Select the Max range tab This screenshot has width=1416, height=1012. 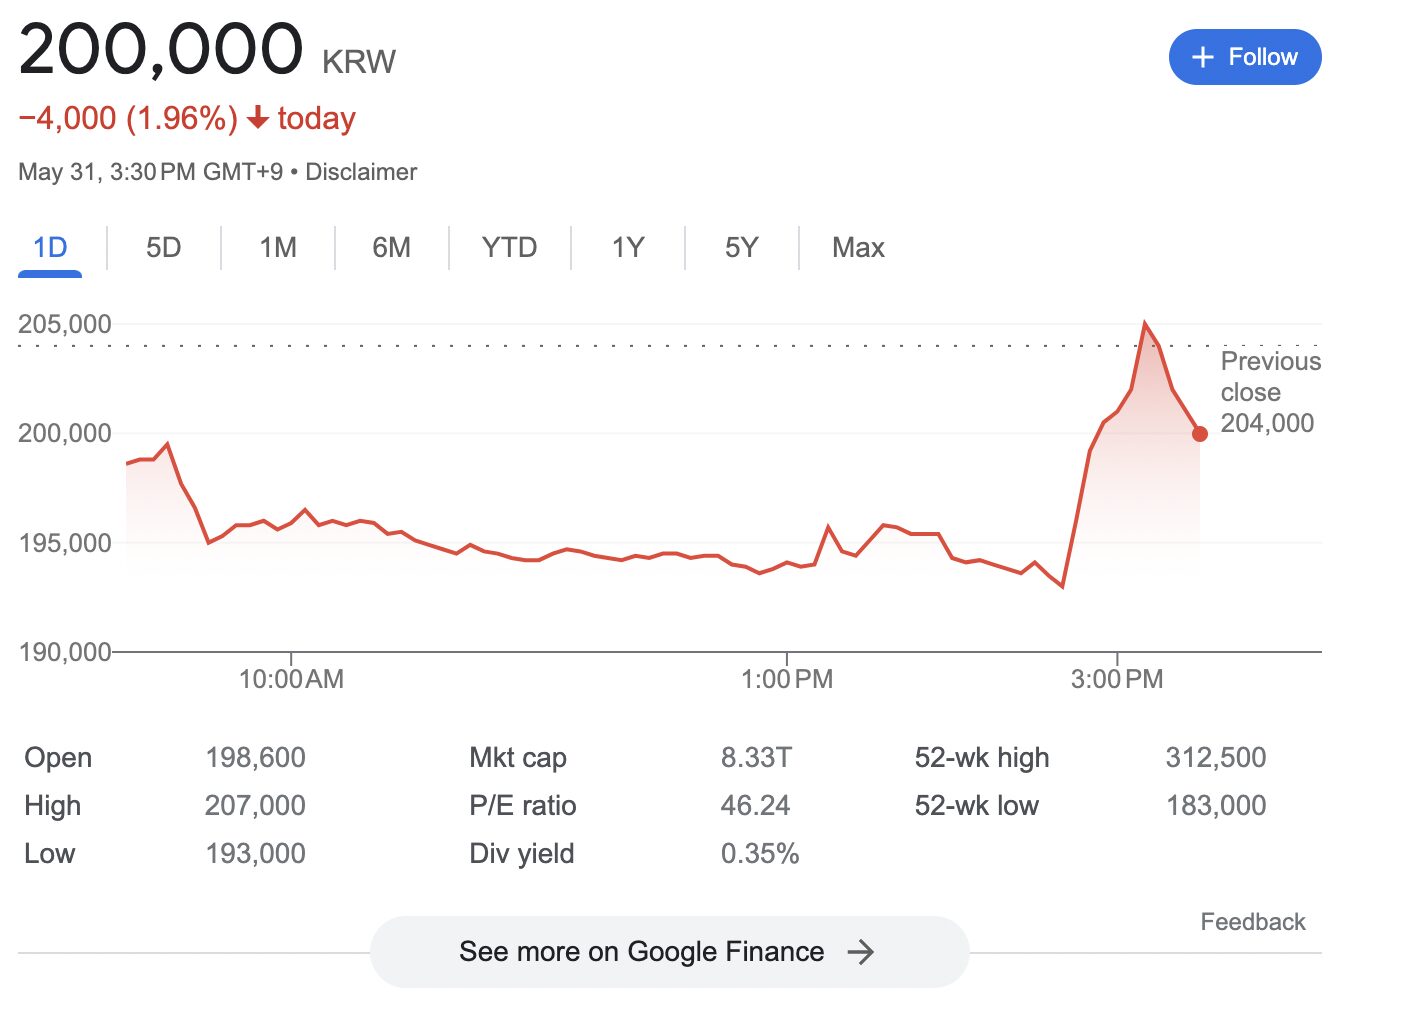coord(858,247)
